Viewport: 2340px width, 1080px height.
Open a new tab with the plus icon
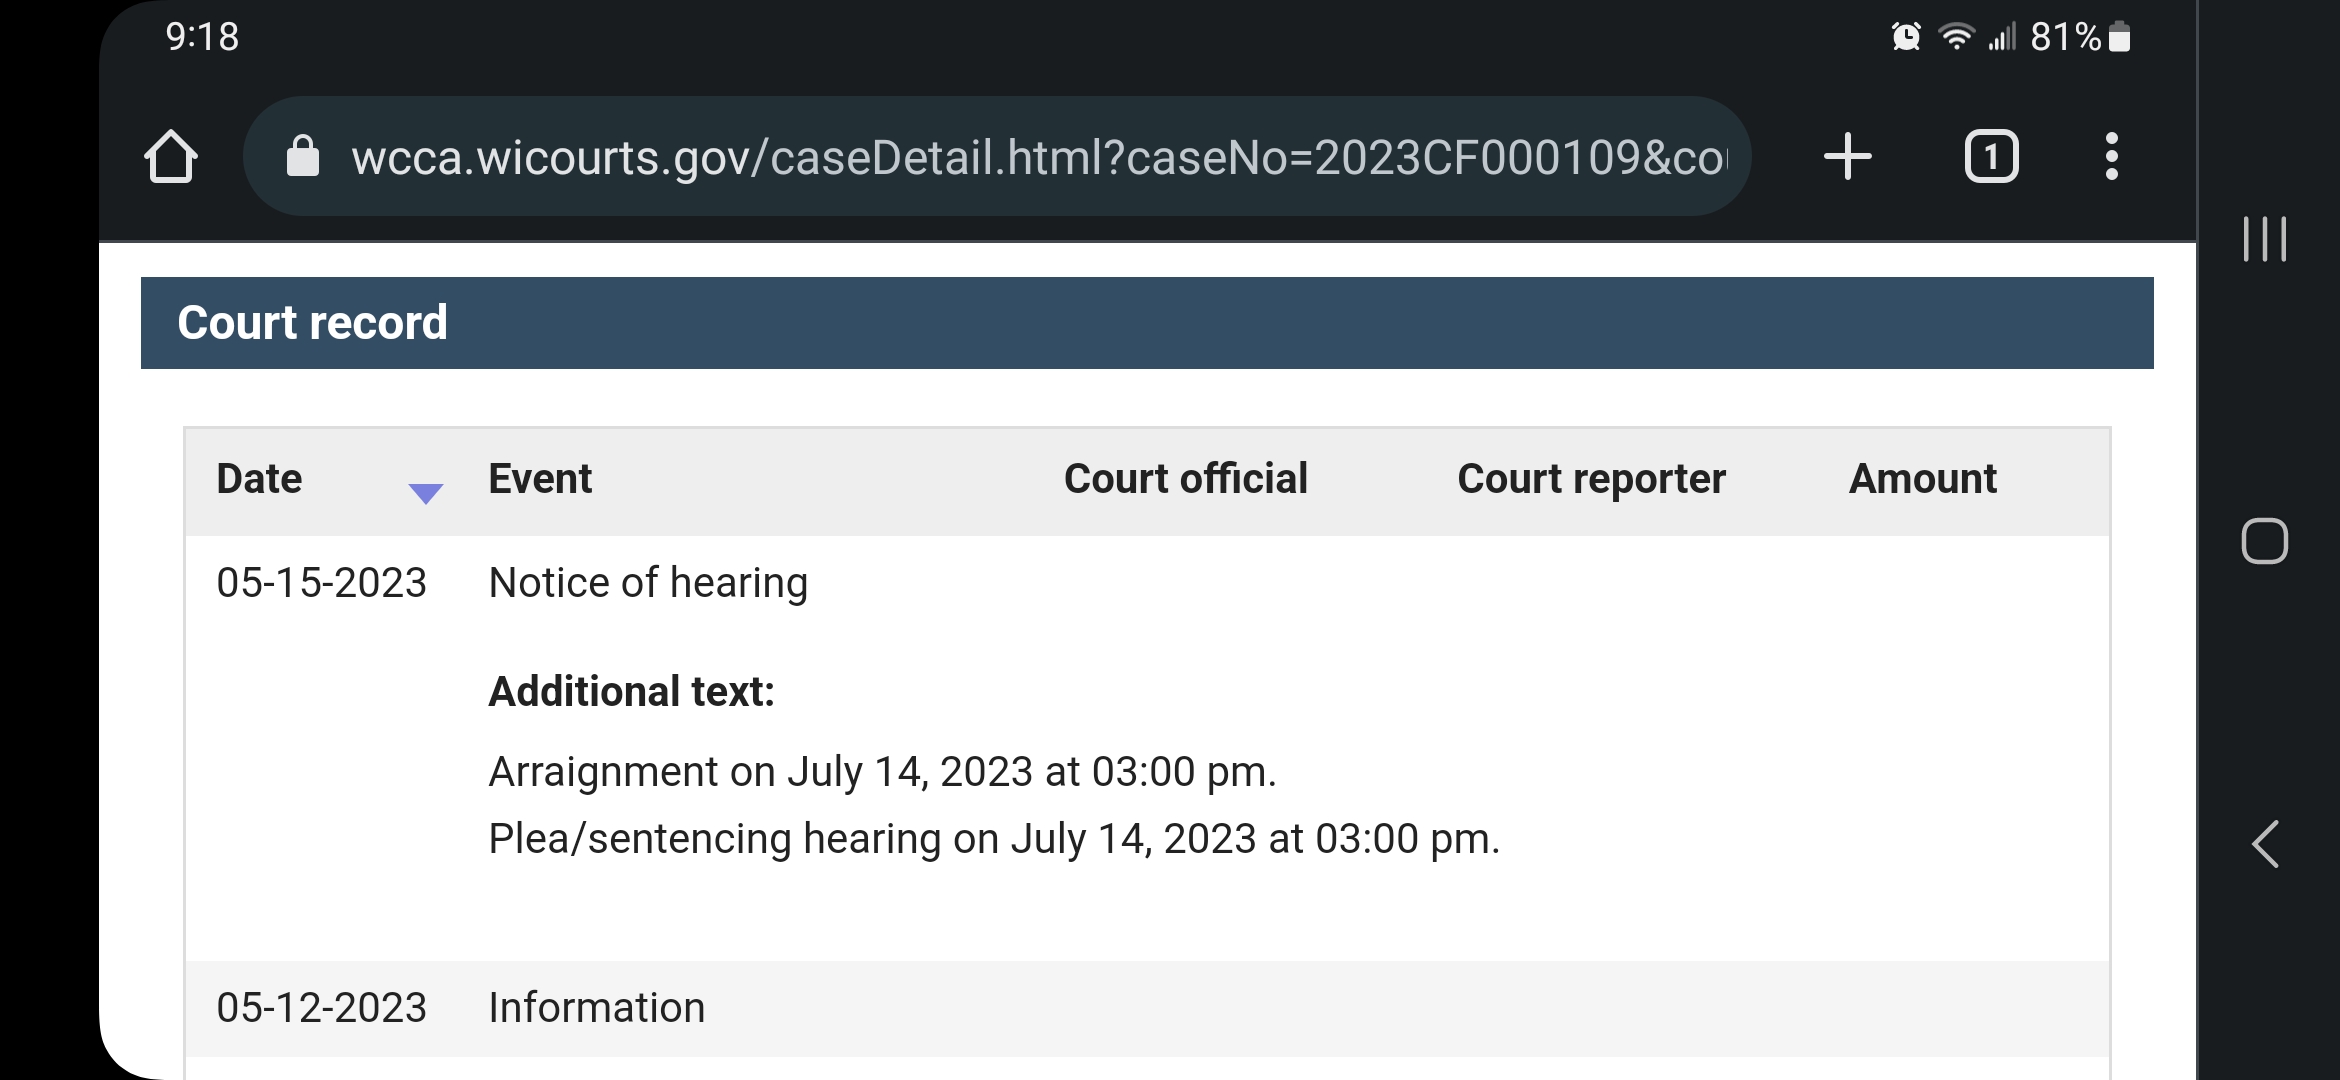pyautogui.click(x=1848, y=157)
